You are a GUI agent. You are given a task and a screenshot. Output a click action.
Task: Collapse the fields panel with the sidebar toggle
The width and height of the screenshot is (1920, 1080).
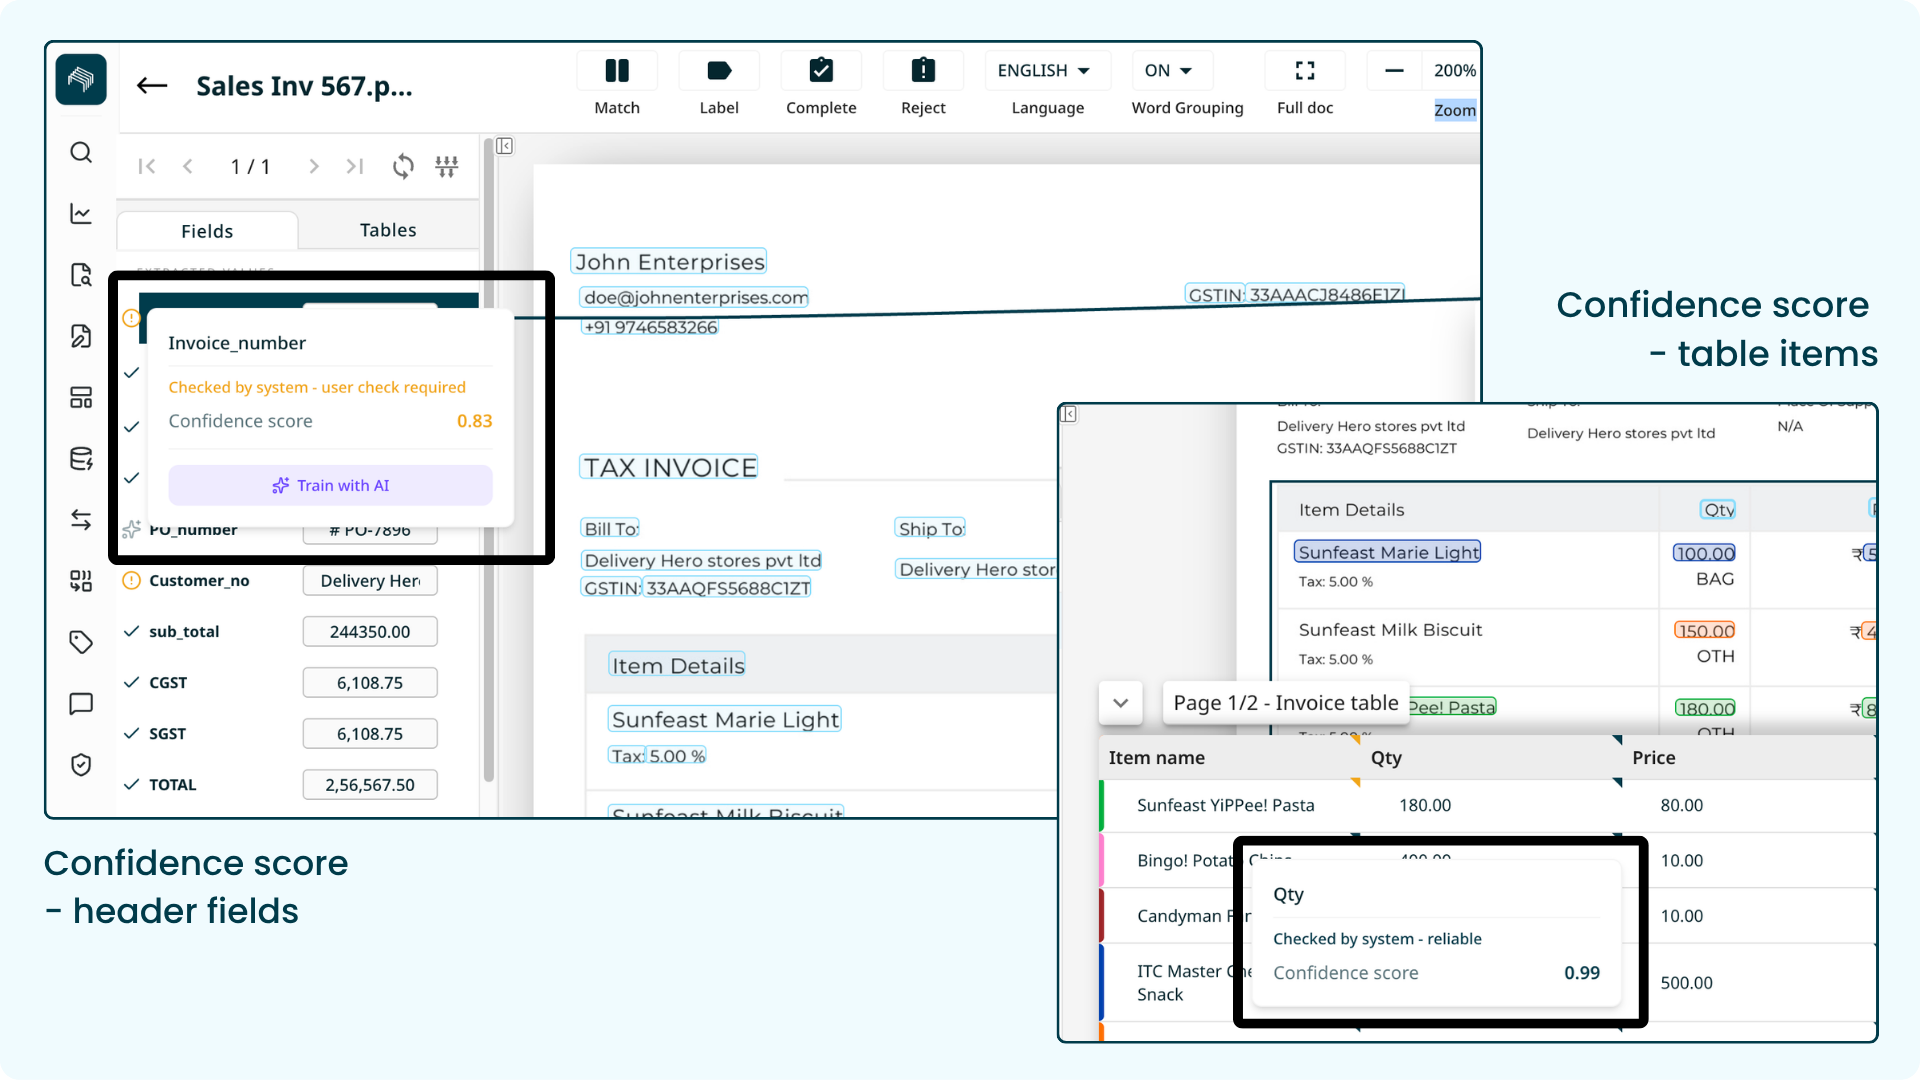(505, 146)
